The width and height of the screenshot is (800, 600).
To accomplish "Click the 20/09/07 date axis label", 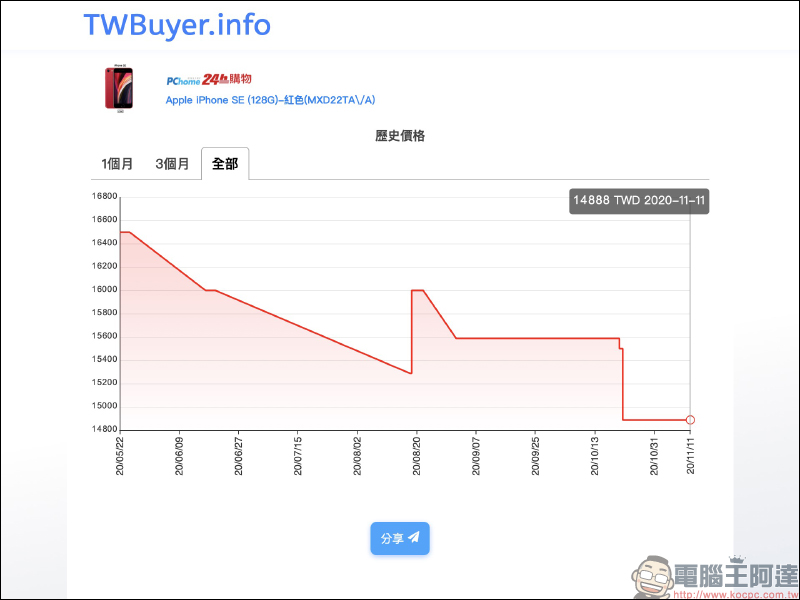I will (476, 455).
